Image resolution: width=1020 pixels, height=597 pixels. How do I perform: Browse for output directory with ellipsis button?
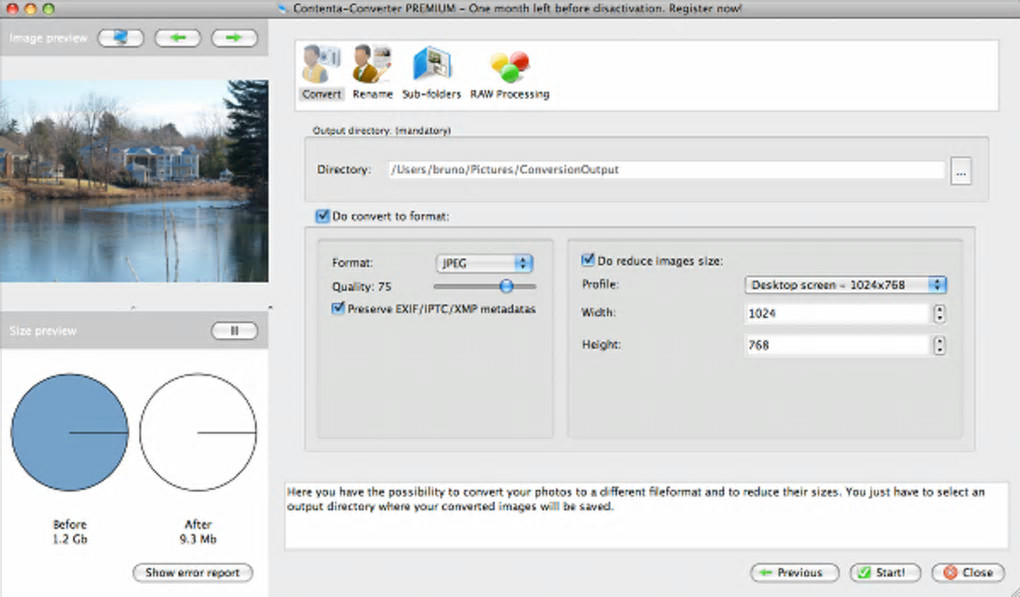coord(961,171)
